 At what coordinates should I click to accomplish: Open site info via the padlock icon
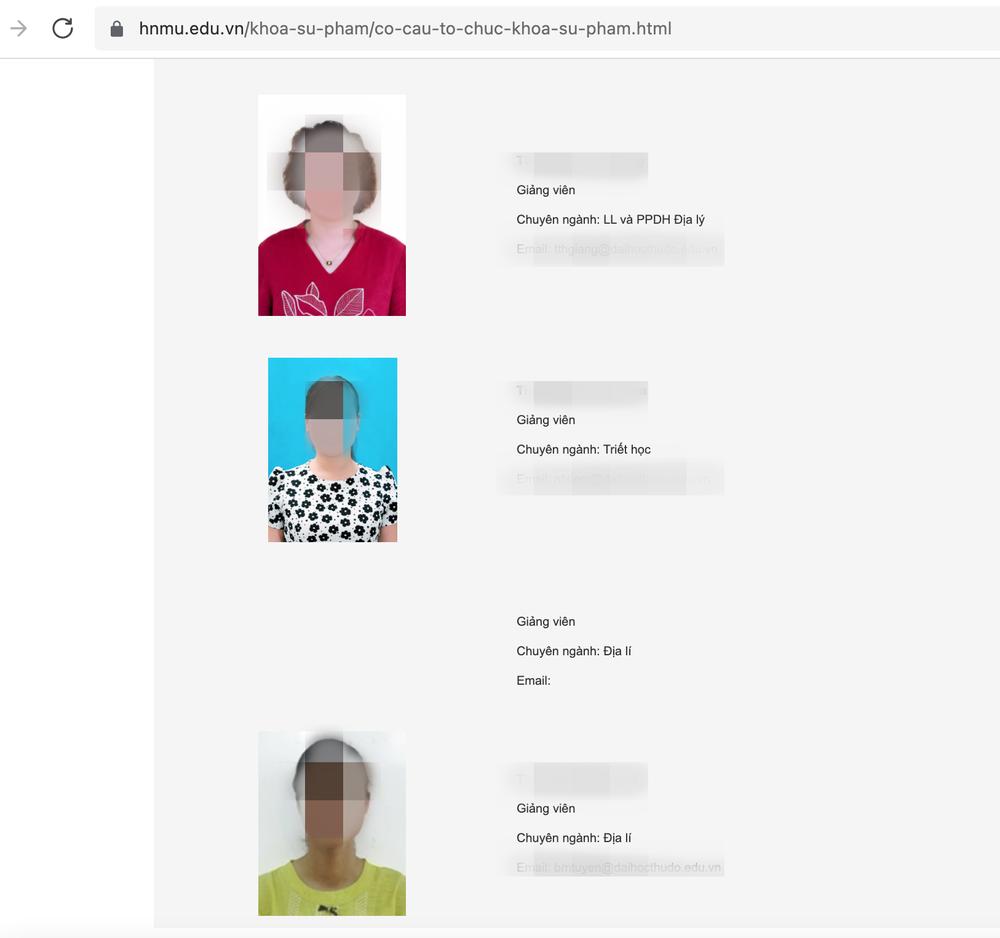[x=117, y=29]
